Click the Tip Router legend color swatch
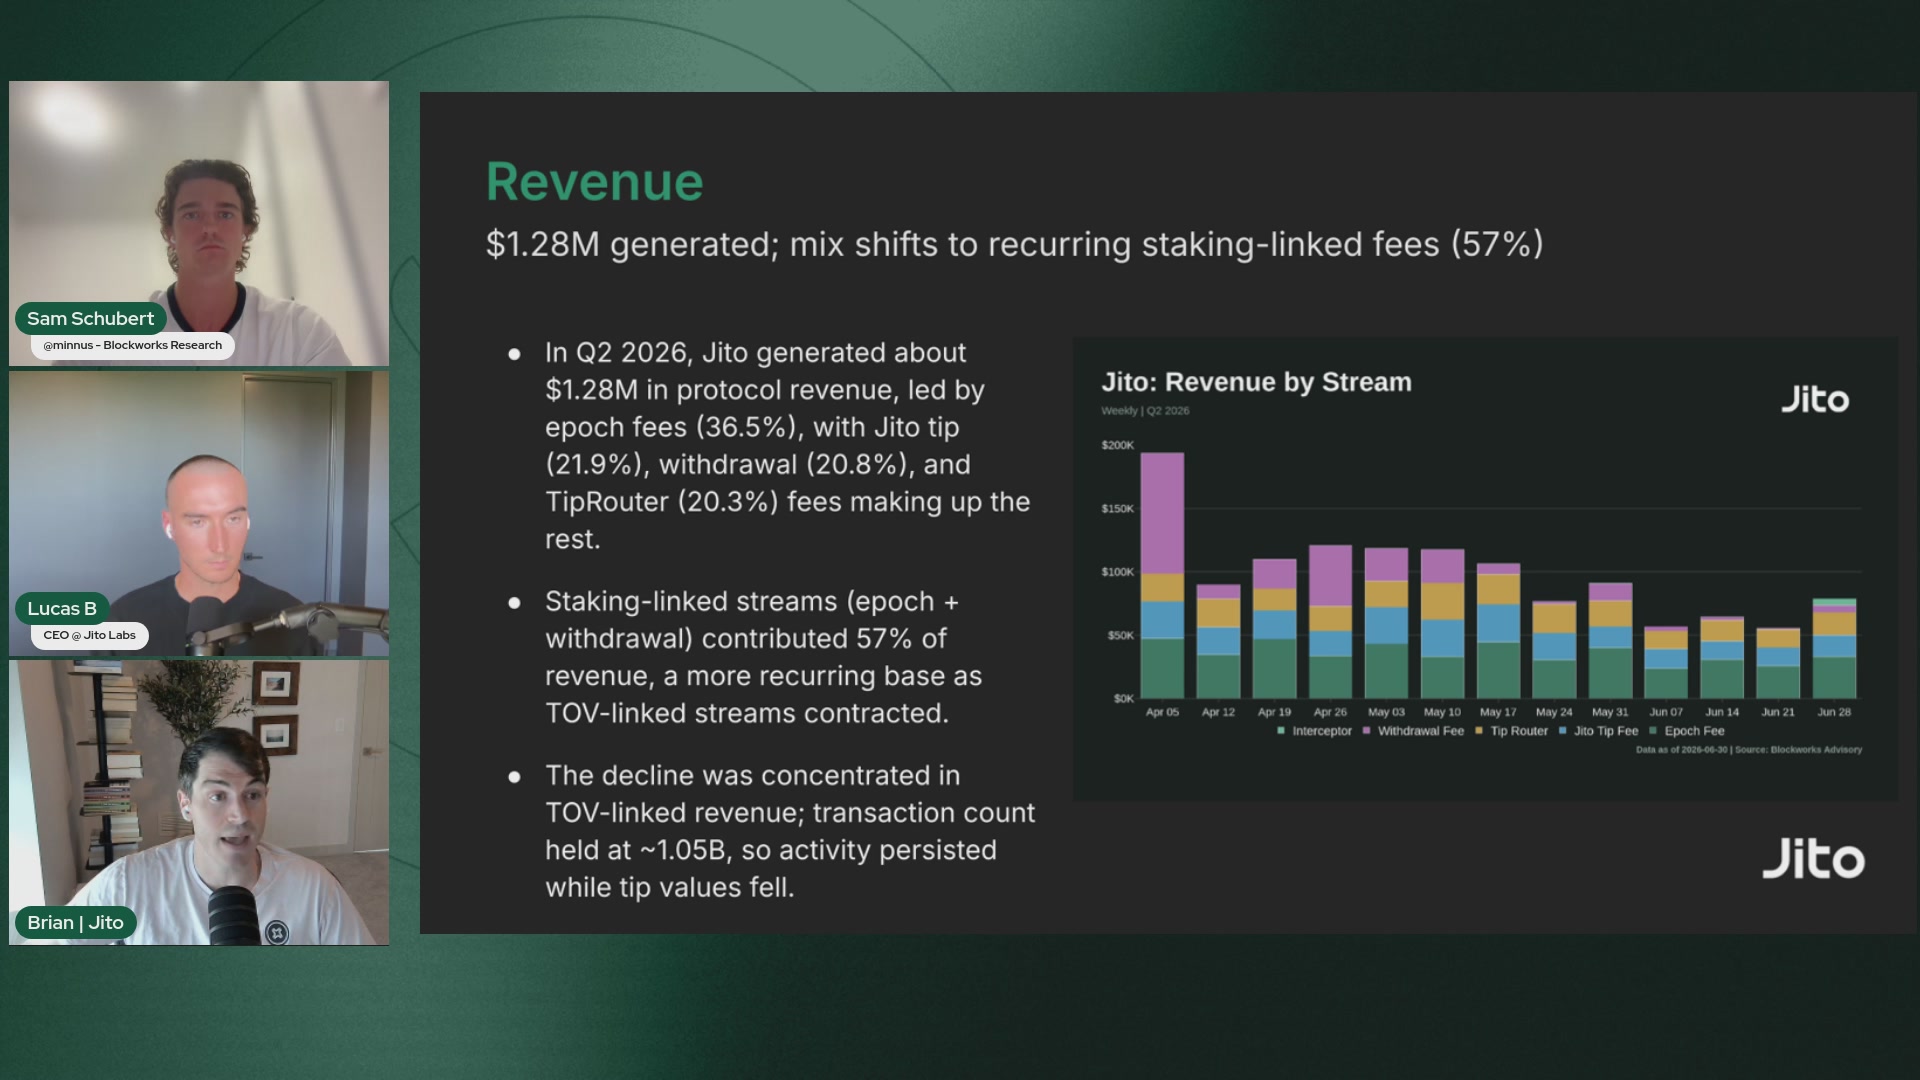The width and height of the screenshot is (1920, 1080). tap(1479, 731)
